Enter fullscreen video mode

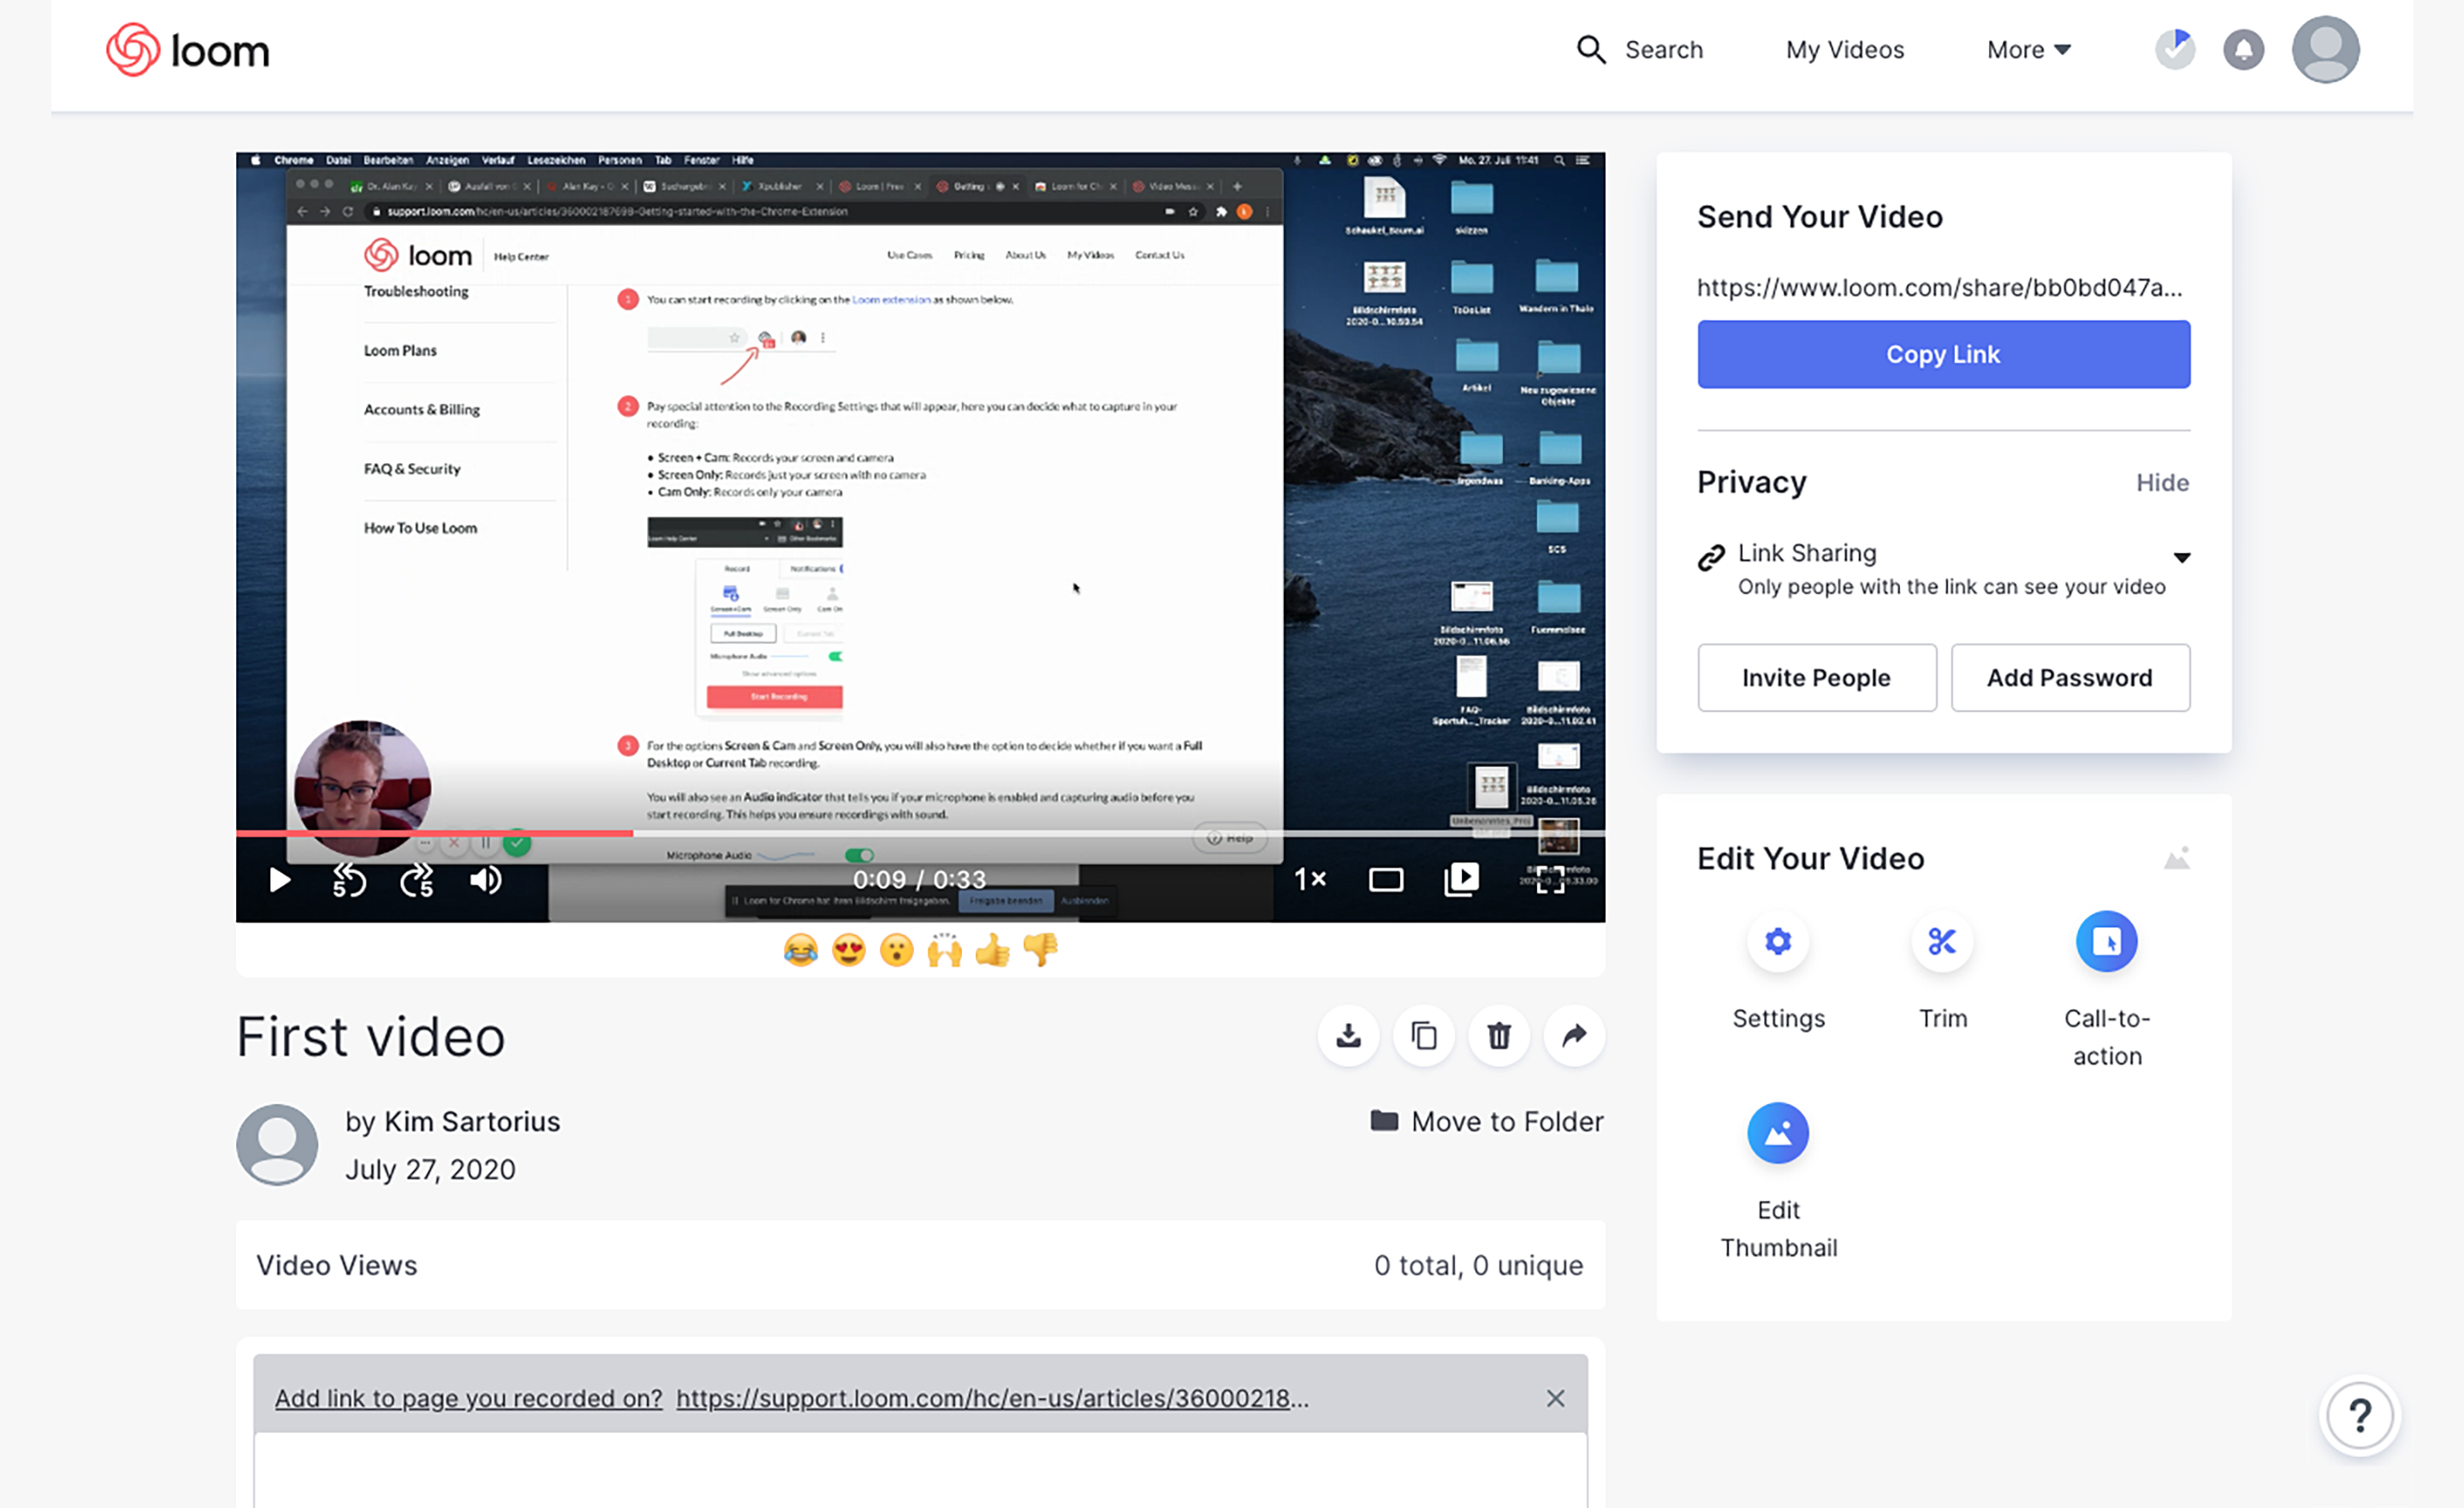point(1549,880)
